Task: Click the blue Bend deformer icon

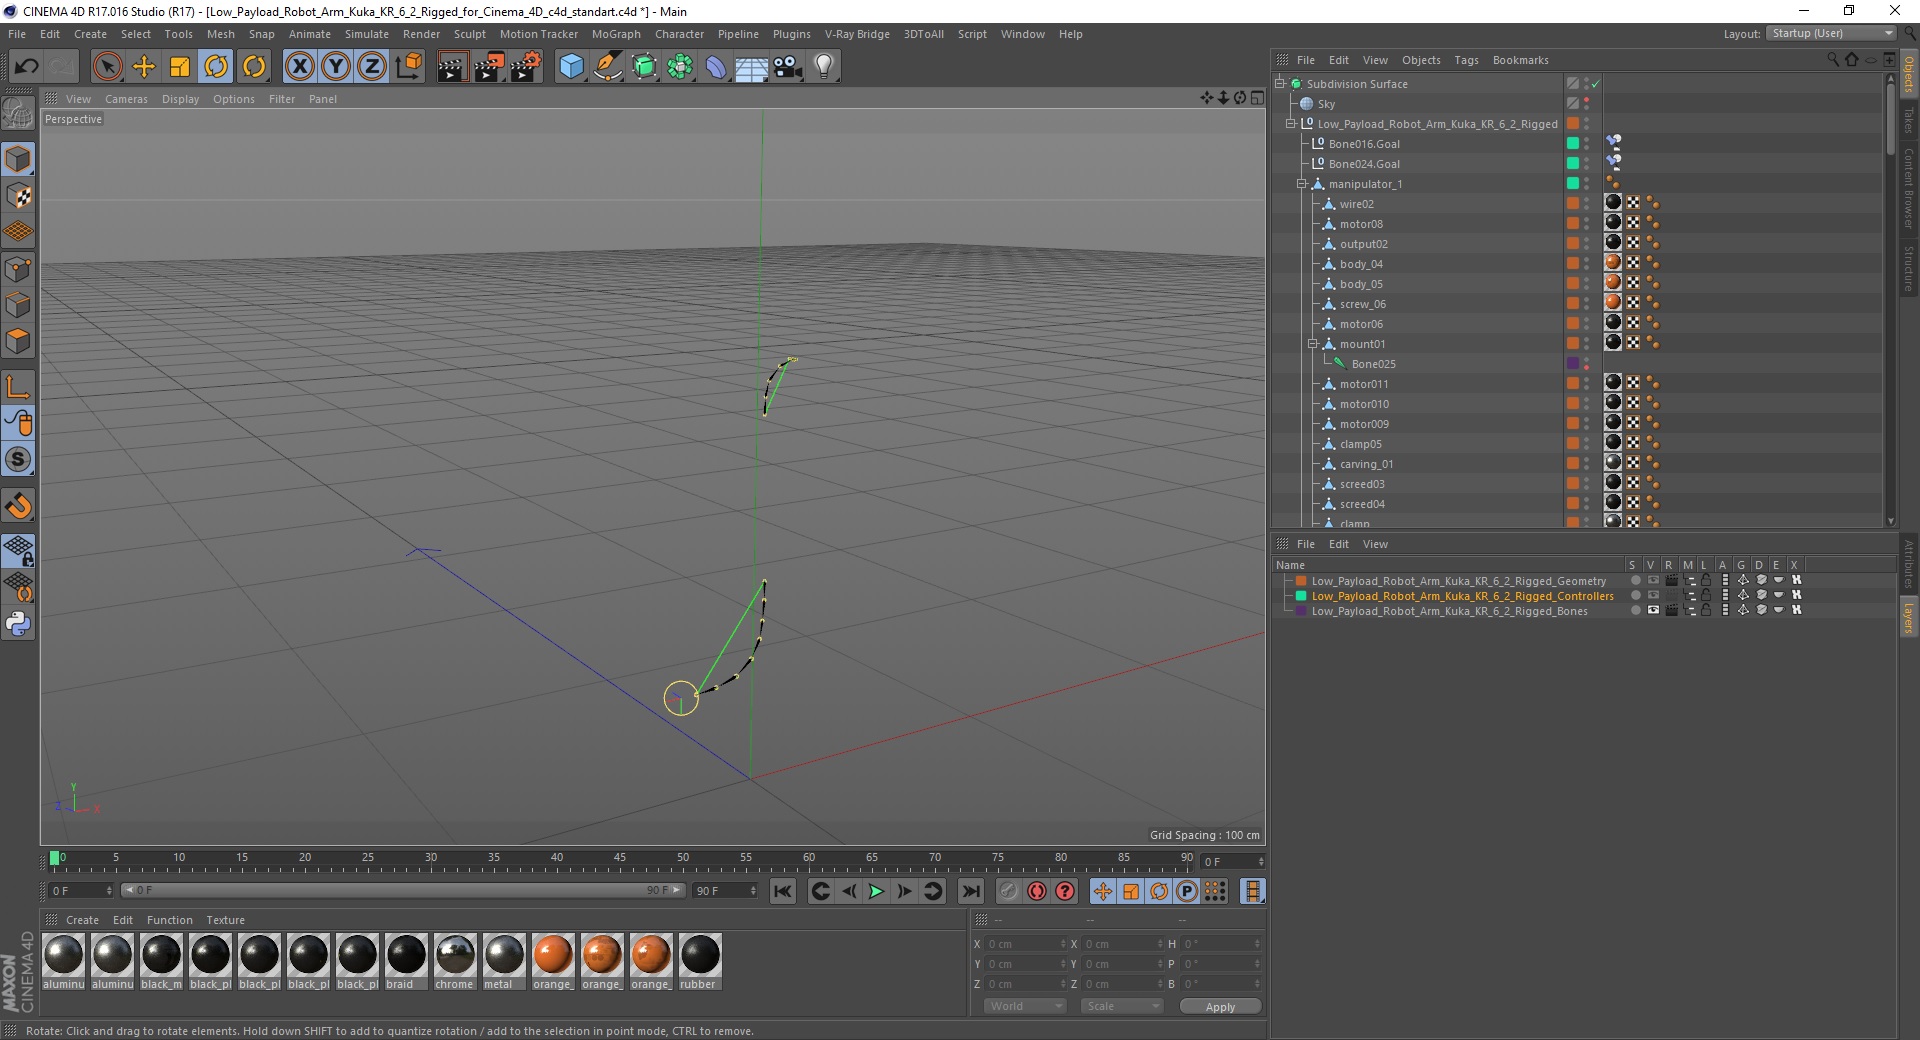Action: click(716, 67)
